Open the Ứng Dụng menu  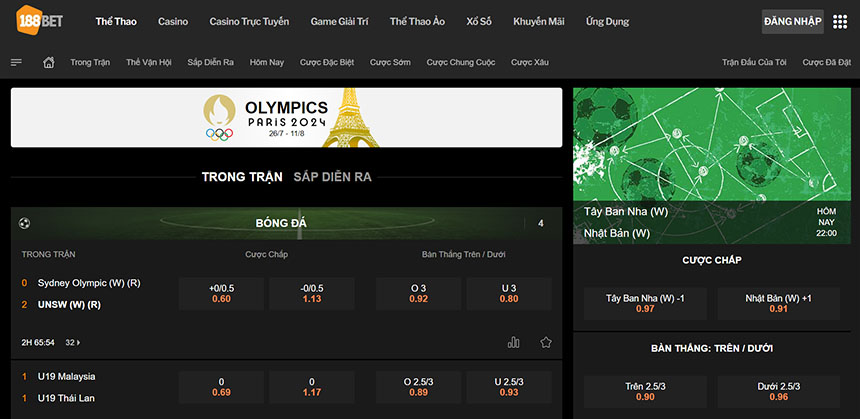coord(607,22)
